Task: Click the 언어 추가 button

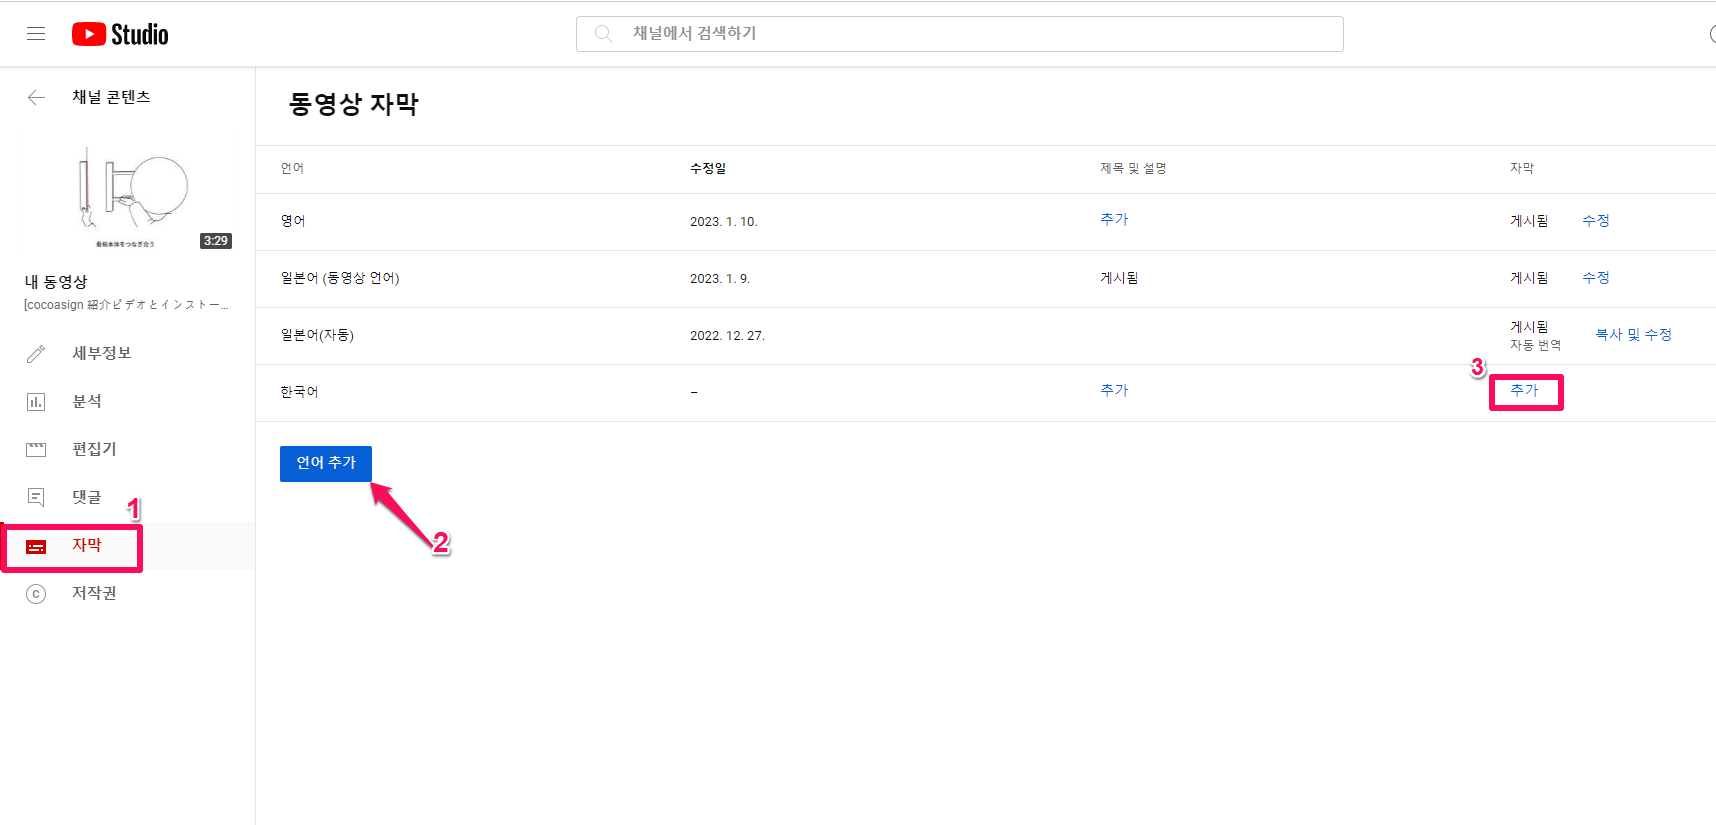Action: 326,463
